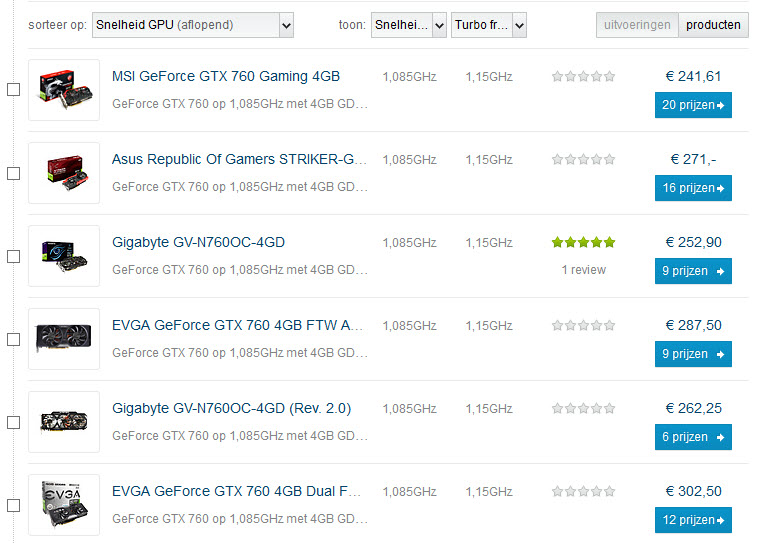Open 'Gigabyte GV-N760OC-4GD (Rev. 2.0)' title link
Screen dimensions: 758x543
tap(231, 408)
